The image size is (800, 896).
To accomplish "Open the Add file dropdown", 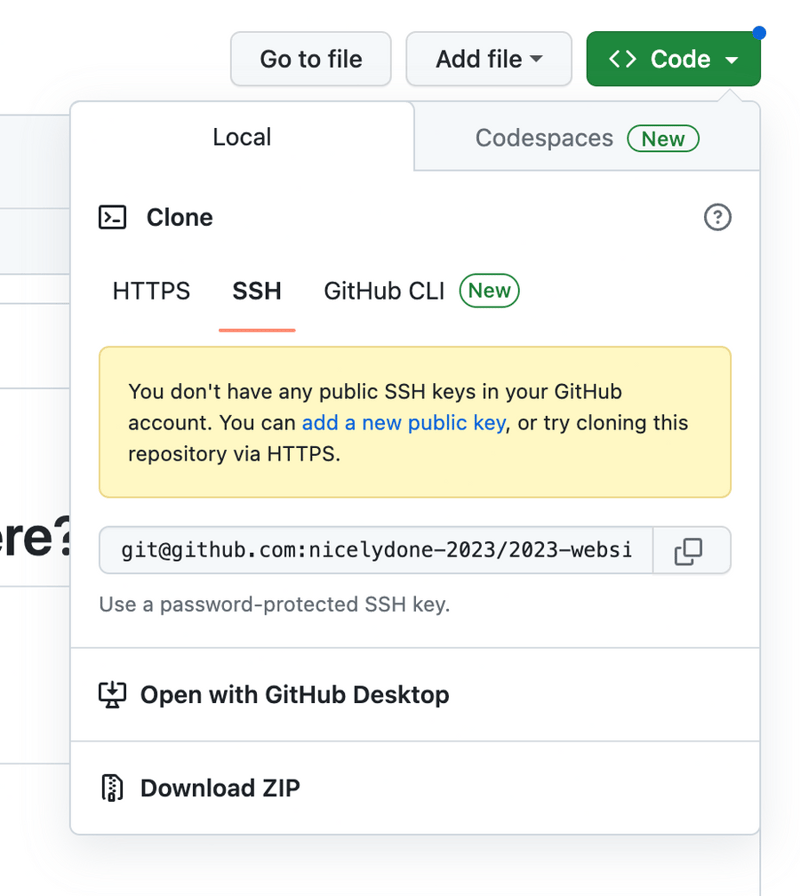I will pos(488,58).
